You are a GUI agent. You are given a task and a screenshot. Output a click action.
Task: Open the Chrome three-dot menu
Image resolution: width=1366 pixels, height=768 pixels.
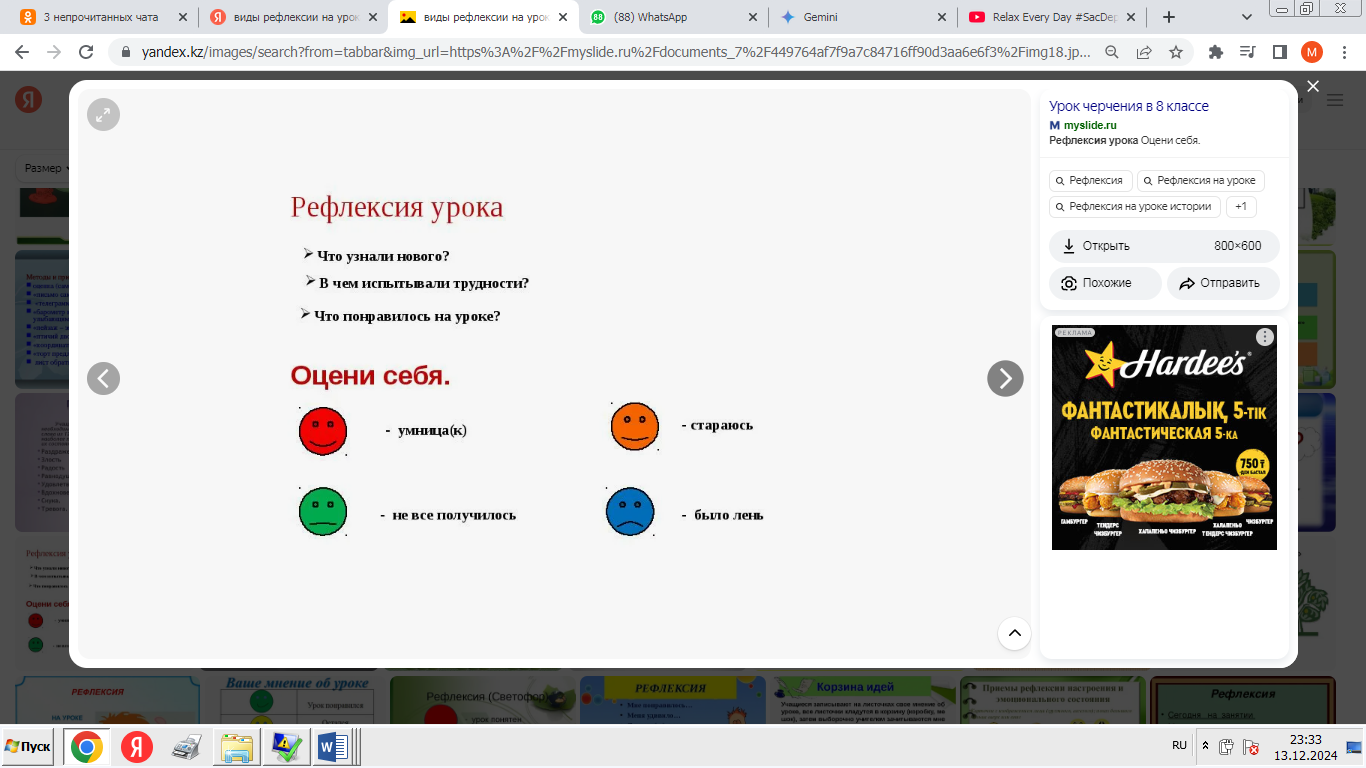tap(1343, 52)
